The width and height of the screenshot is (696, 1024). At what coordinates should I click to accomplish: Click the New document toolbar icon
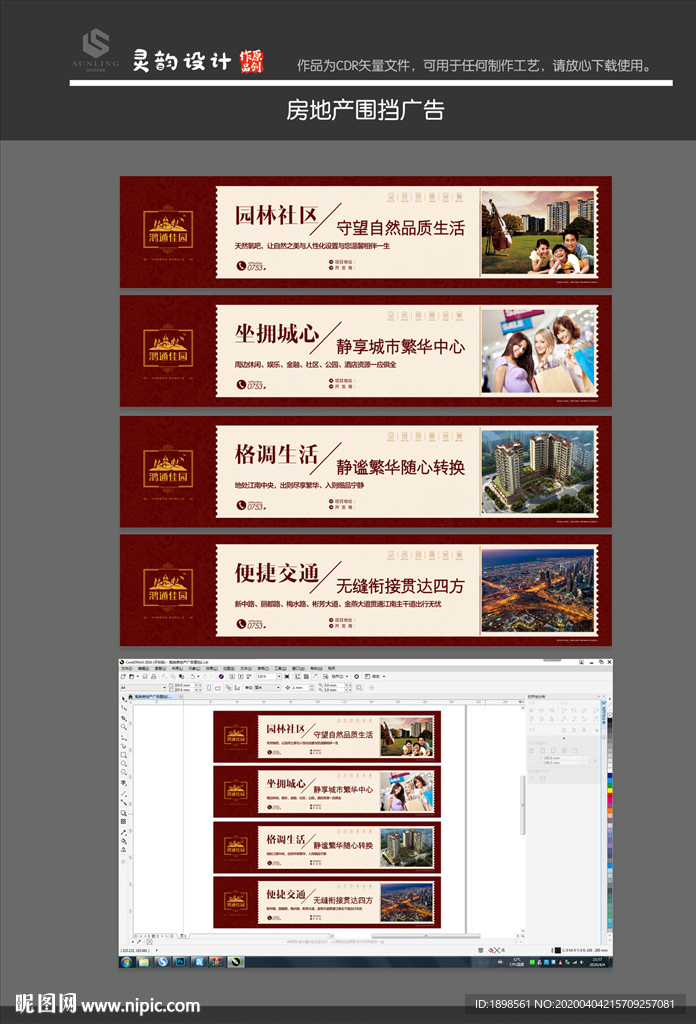pyautogui.click(x=123, y=677)
